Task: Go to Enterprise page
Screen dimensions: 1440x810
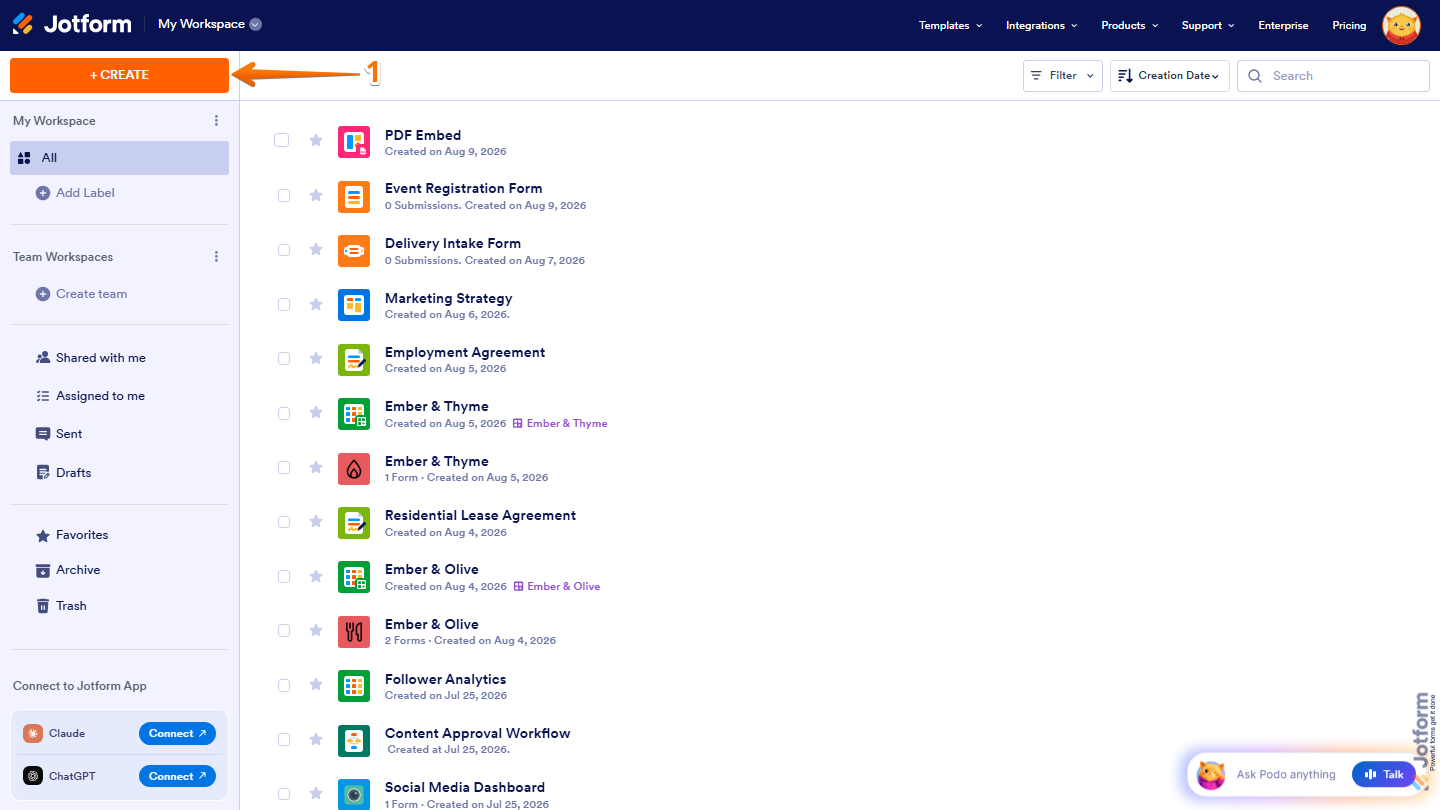Action: coord(1283,25)
